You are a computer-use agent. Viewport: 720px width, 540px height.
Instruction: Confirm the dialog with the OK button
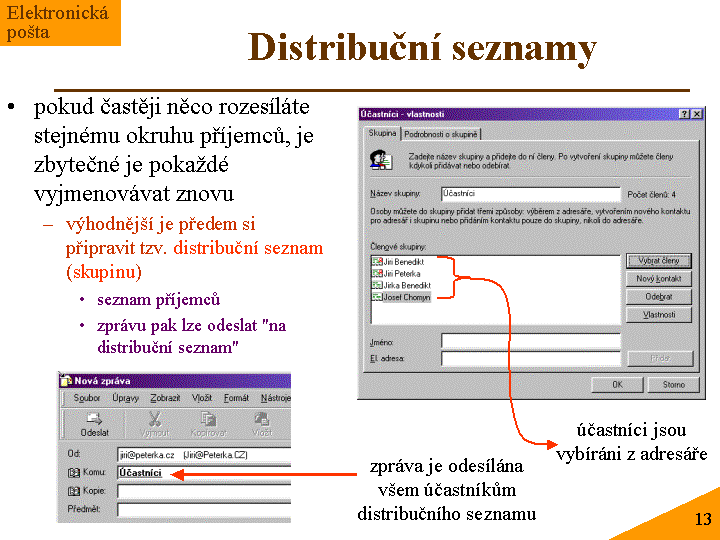click(x=617, y=384)
